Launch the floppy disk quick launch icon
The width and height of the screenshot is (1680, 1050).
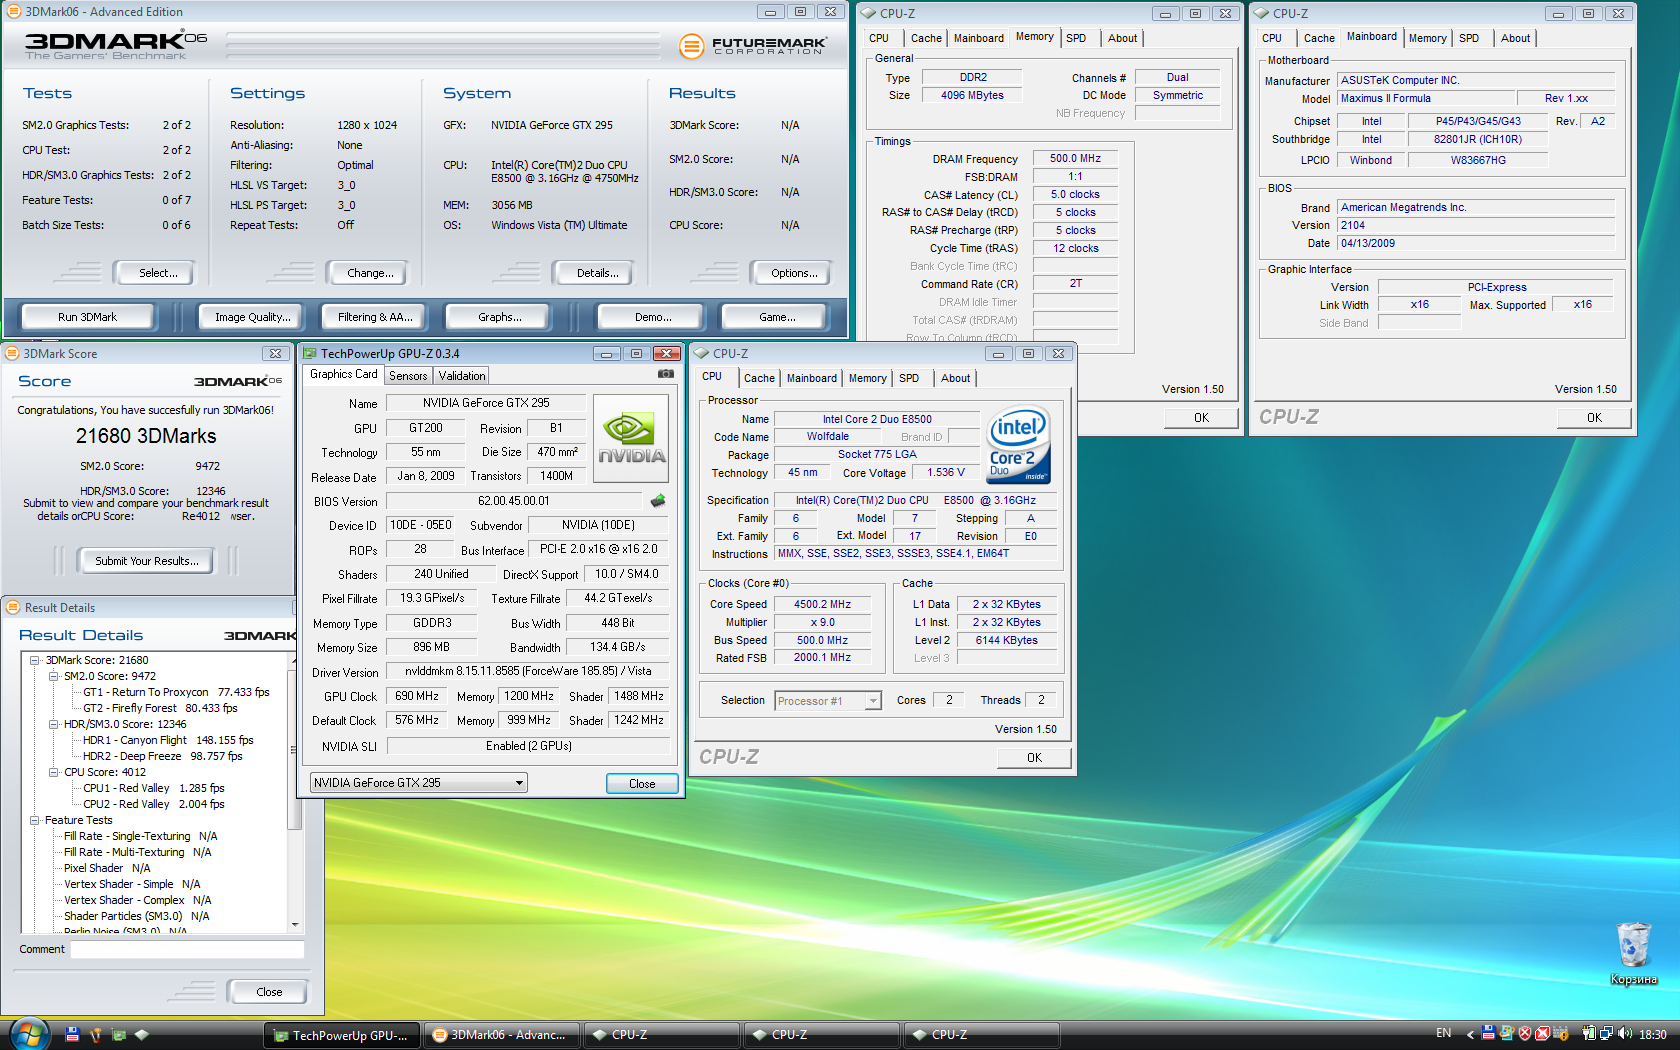[72, 1035]
